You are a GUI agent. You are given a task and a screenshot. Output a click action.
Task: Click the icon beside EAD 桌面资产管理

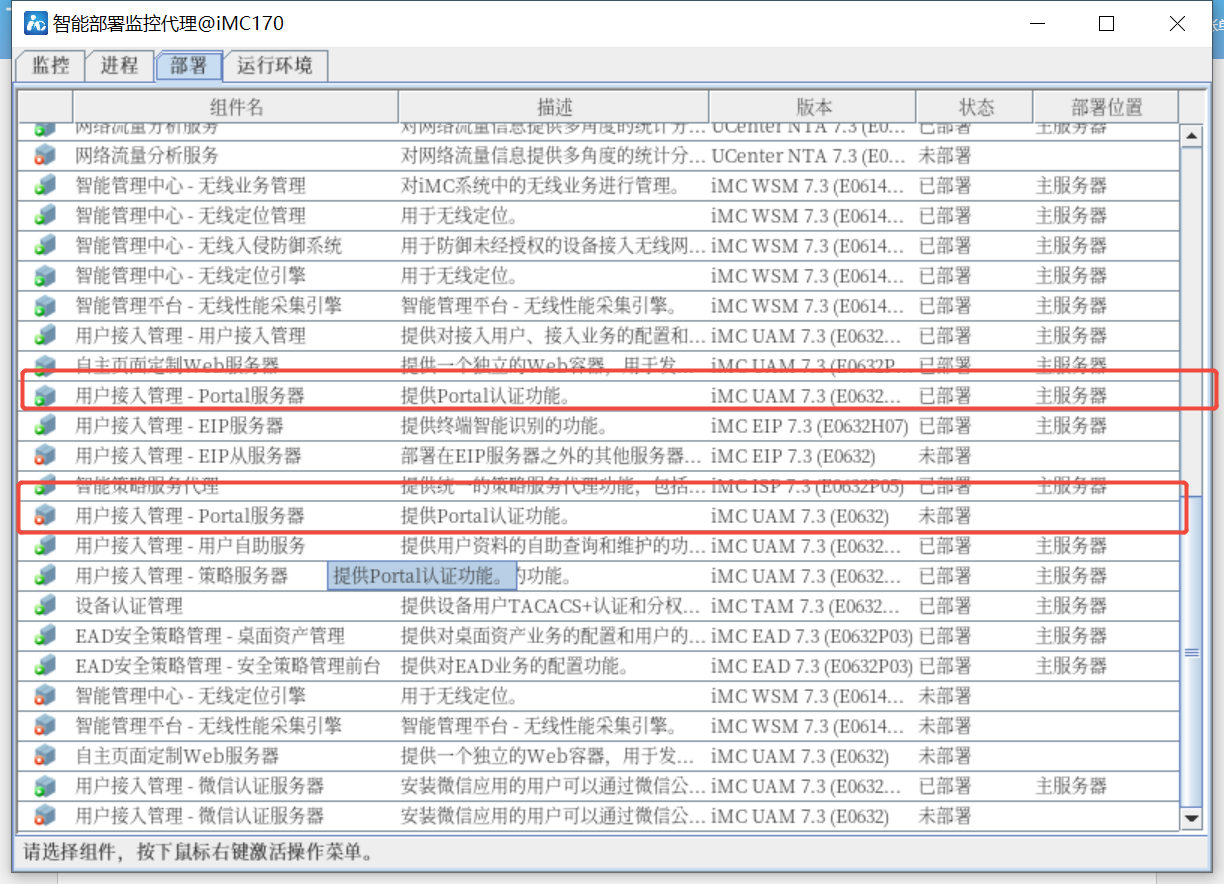click(45, 636)
